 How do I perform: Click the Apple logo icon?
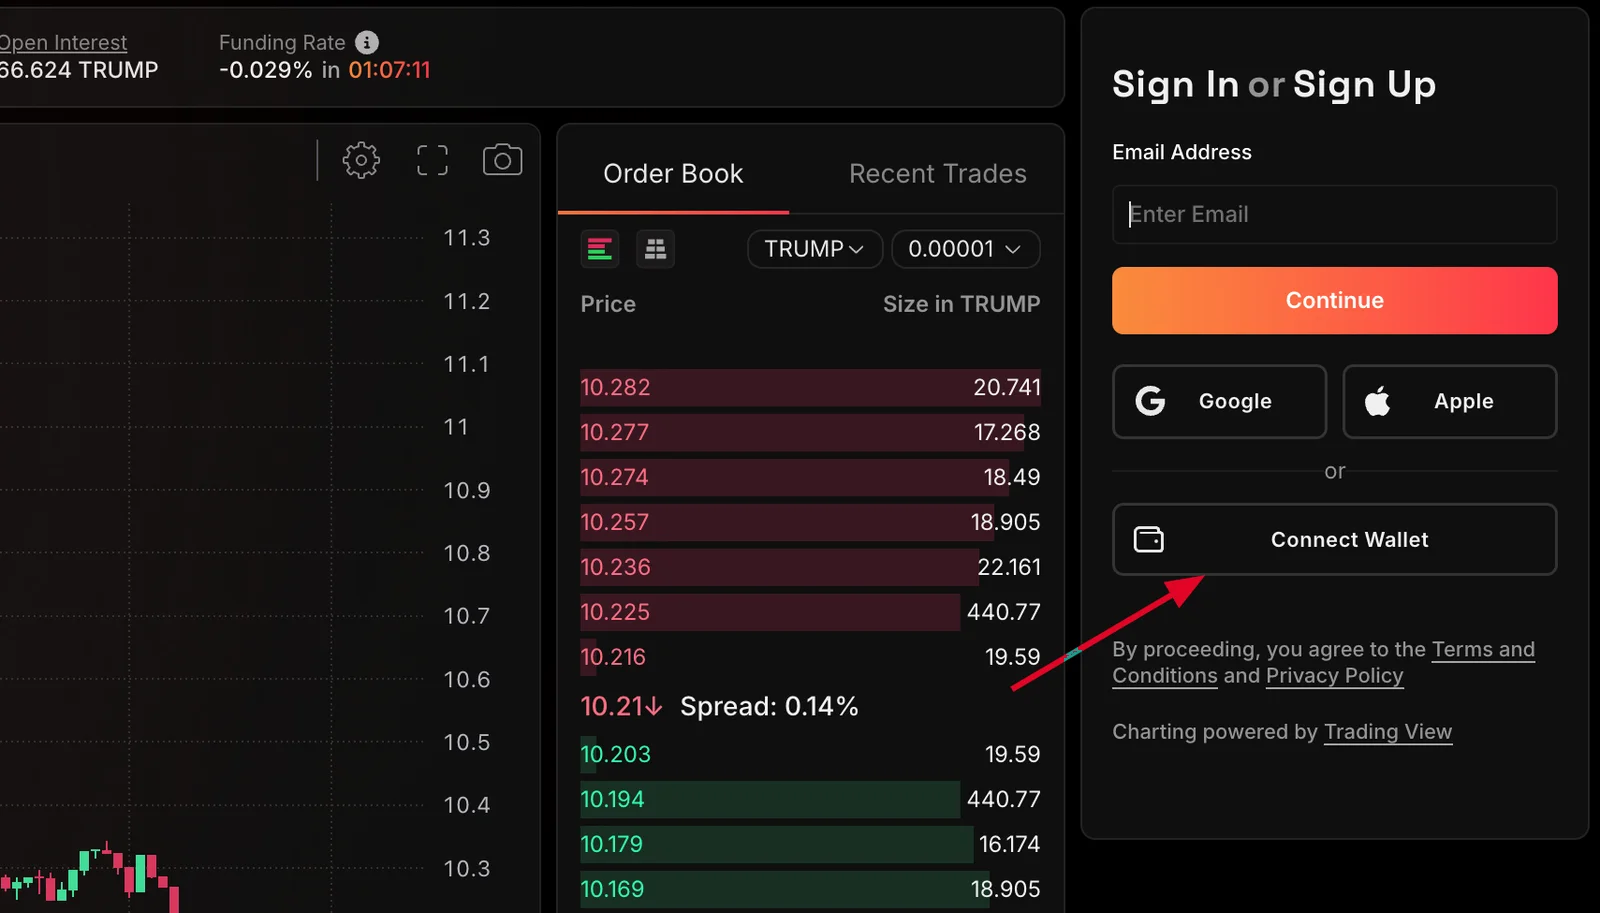click(1378, 401)
